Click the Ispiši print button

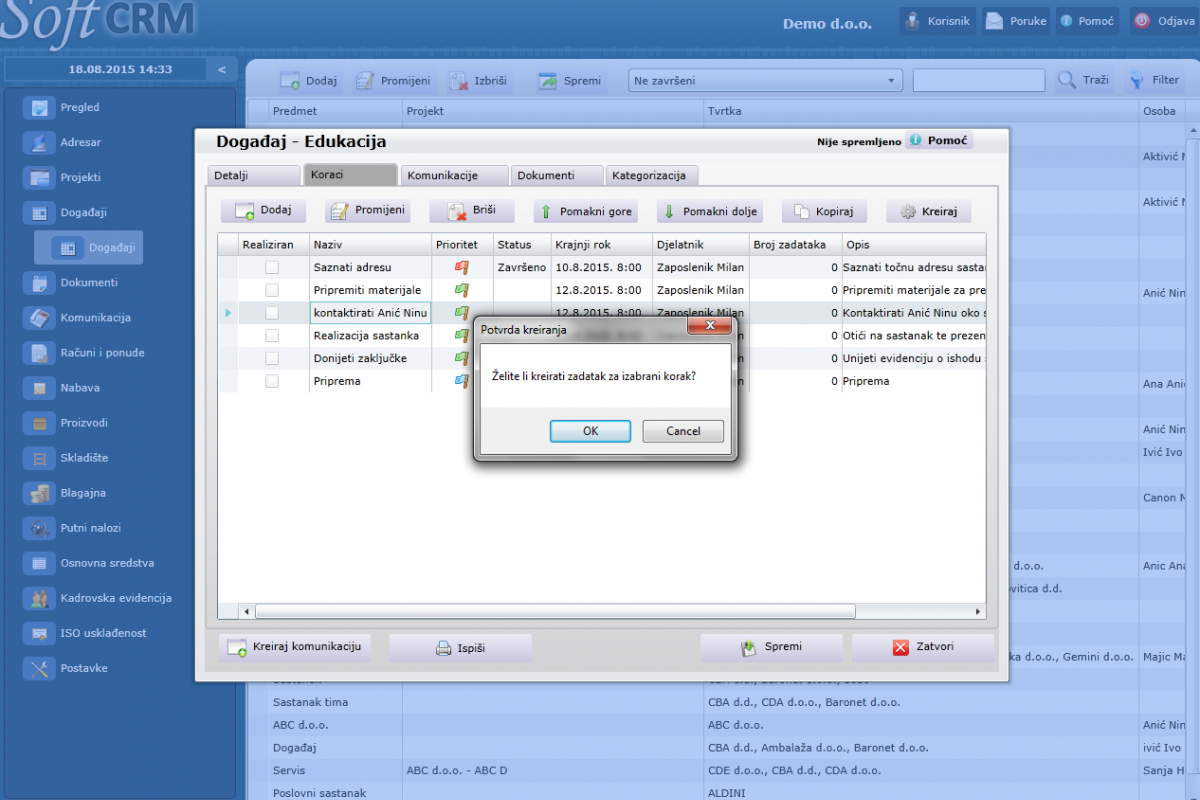click(x=460, y=647)
